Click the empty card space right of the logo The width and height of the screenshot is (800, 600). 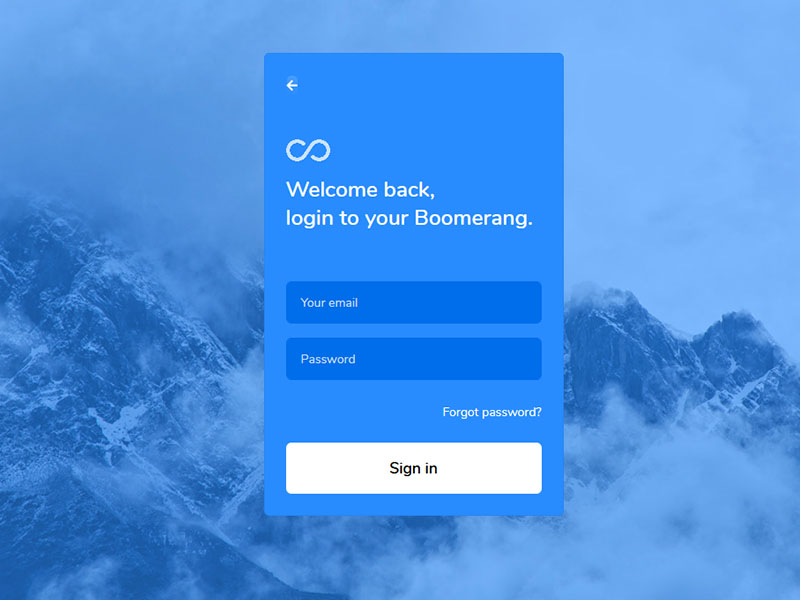tap(439, 150)
